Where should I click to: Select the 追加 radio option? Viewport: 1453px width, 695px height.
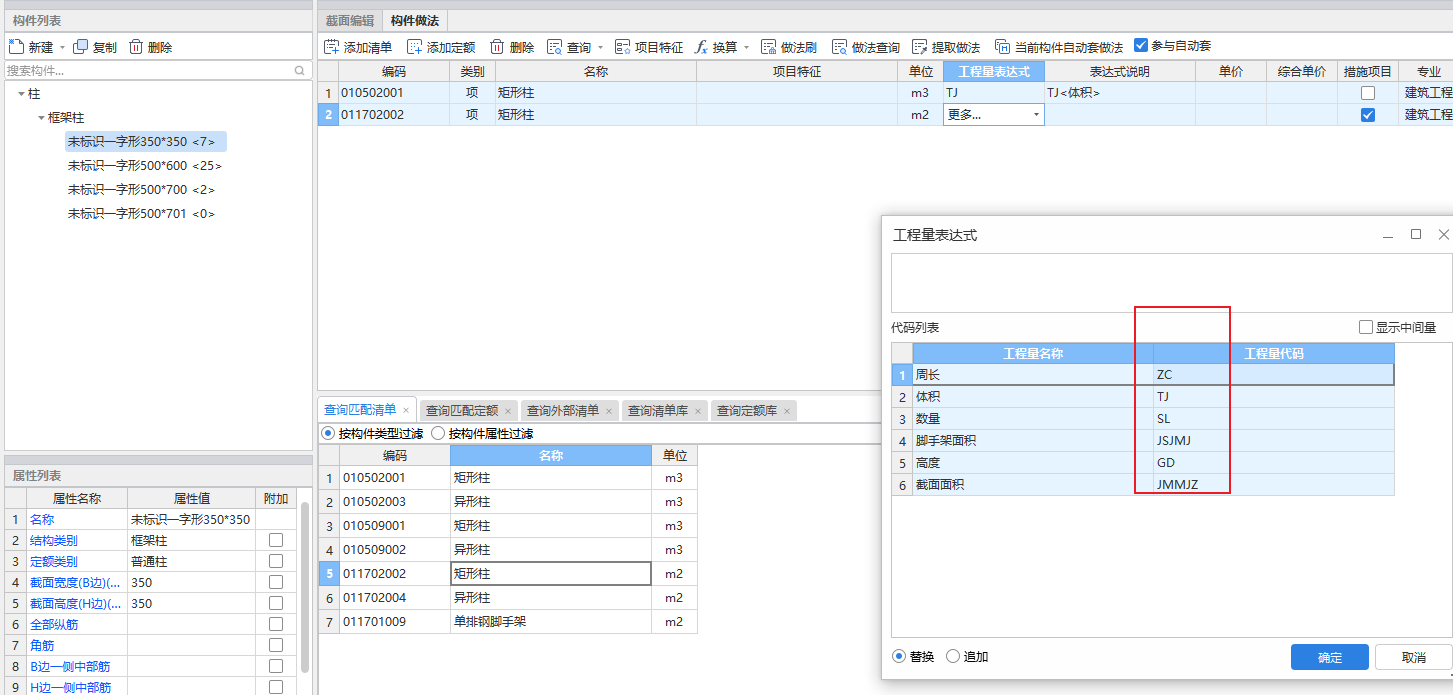953,656
